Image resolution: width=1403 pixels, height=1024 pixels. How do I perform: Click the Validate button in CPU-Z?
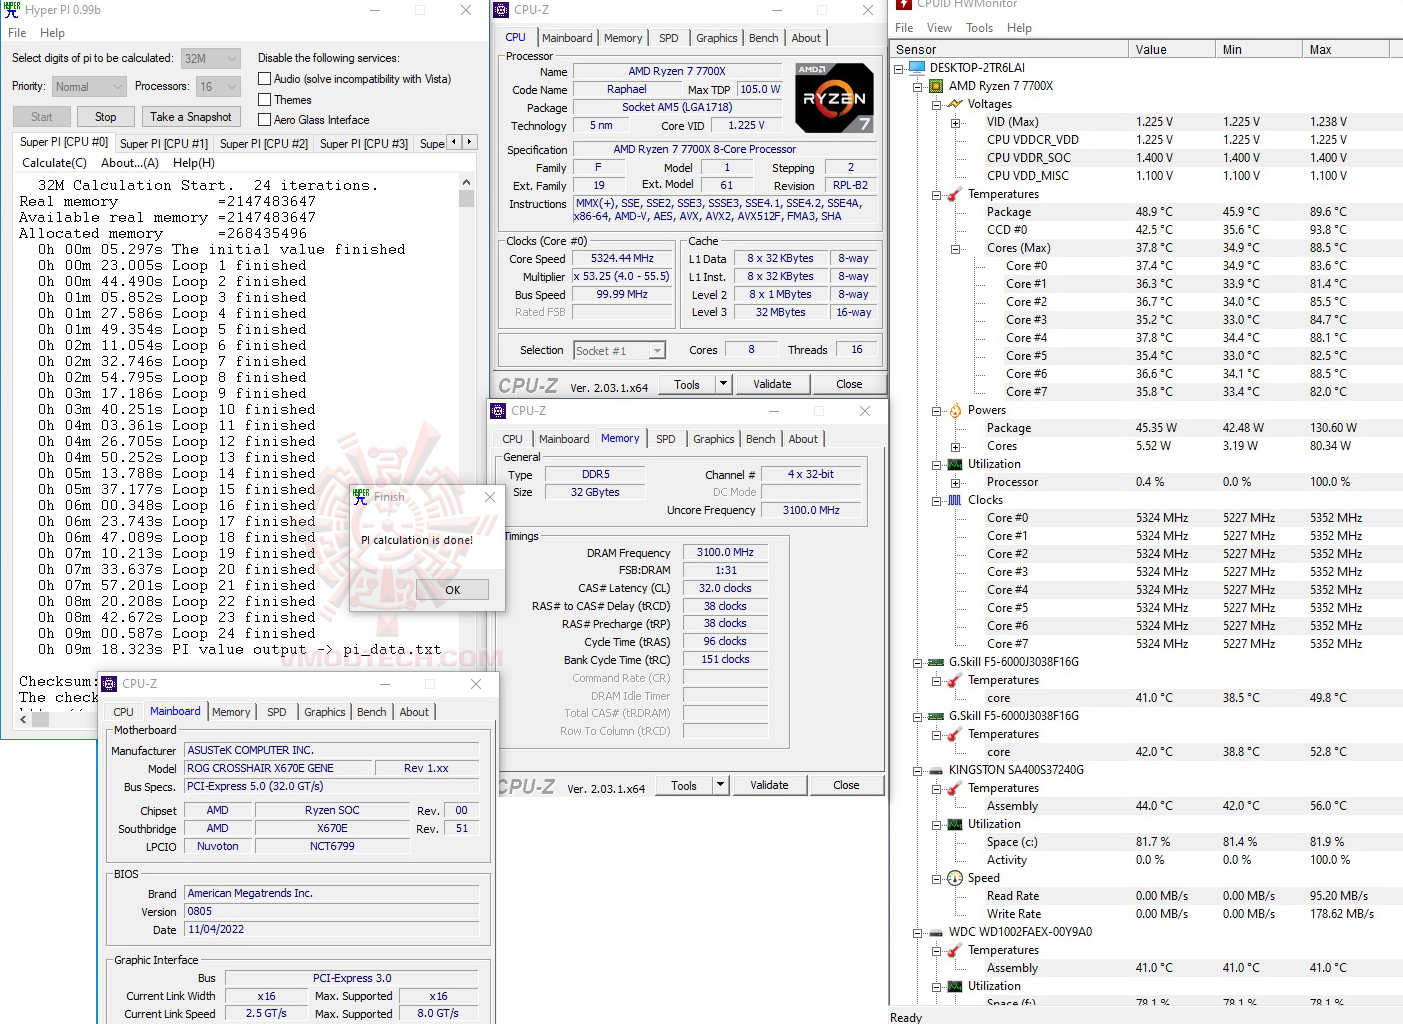tap(772, 383)
